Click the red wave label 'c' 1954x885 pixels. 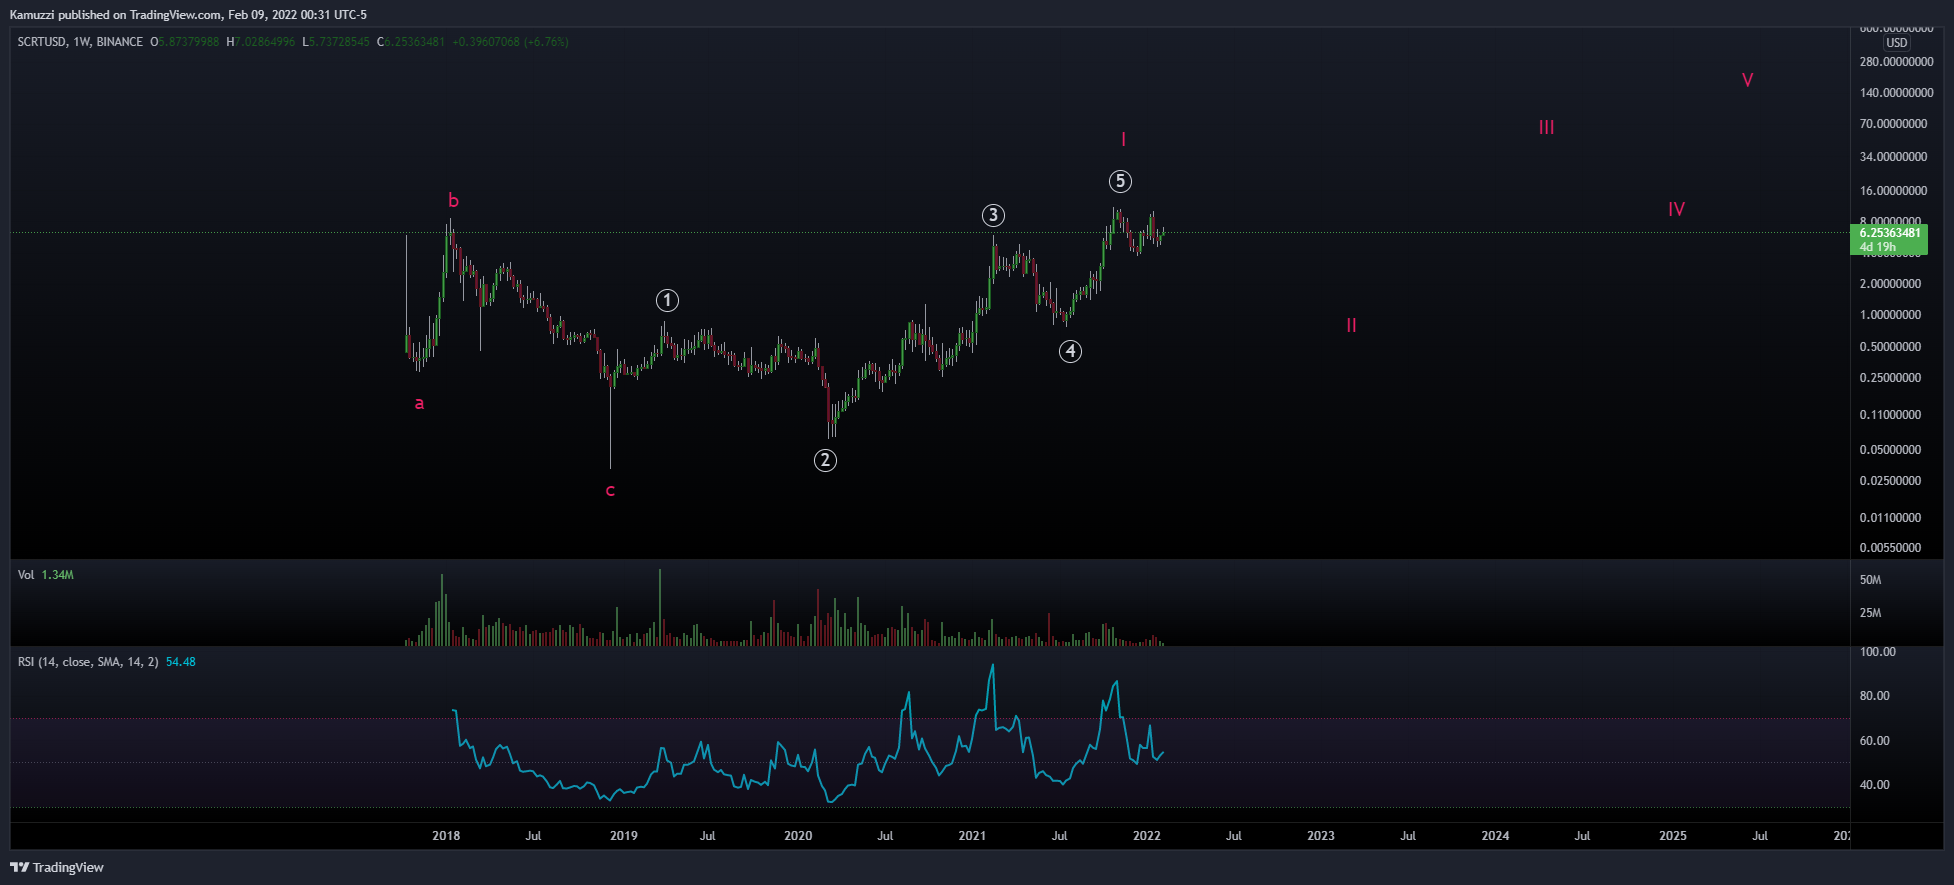pos(610,490)
